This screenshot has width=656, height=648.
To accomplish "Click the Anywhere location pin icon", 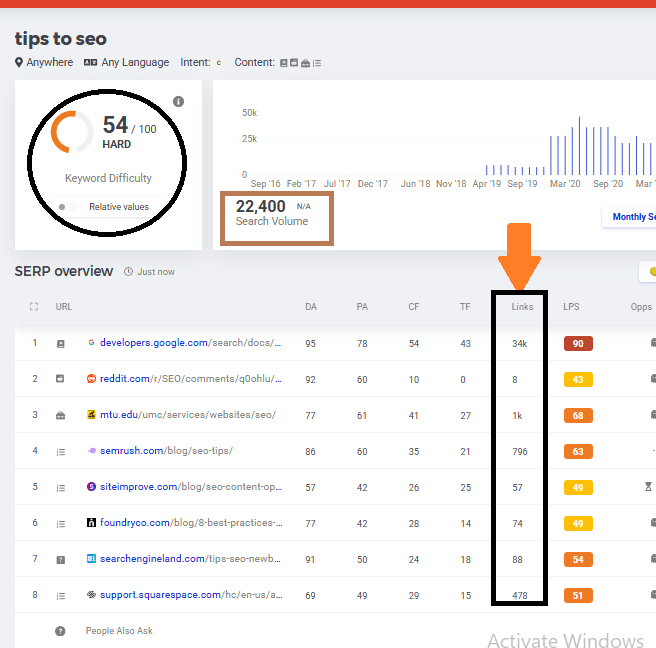I will 19,62.
